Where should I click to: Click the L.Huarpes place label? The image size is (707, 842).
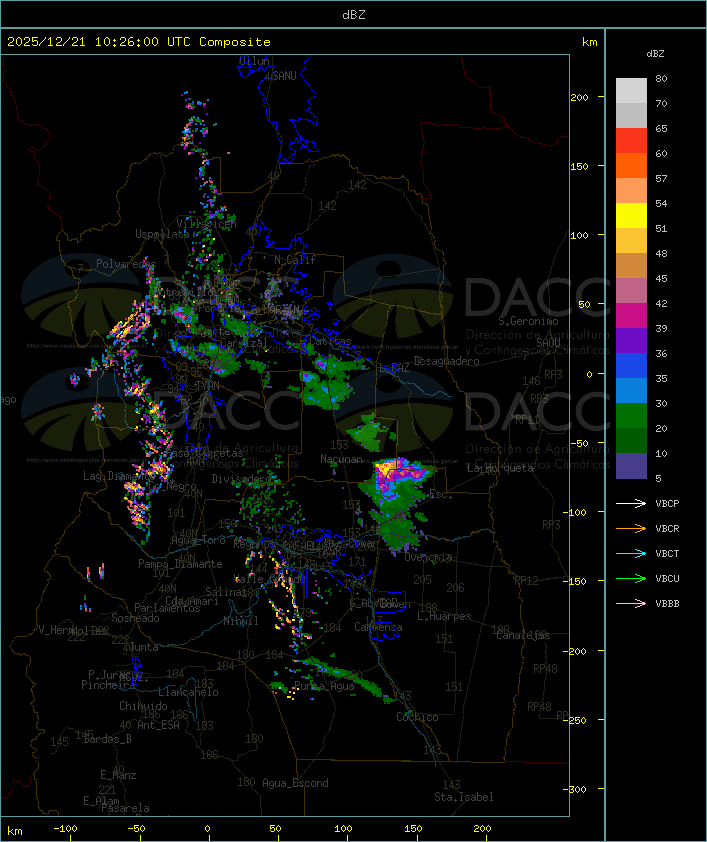[x=444, y=616]
